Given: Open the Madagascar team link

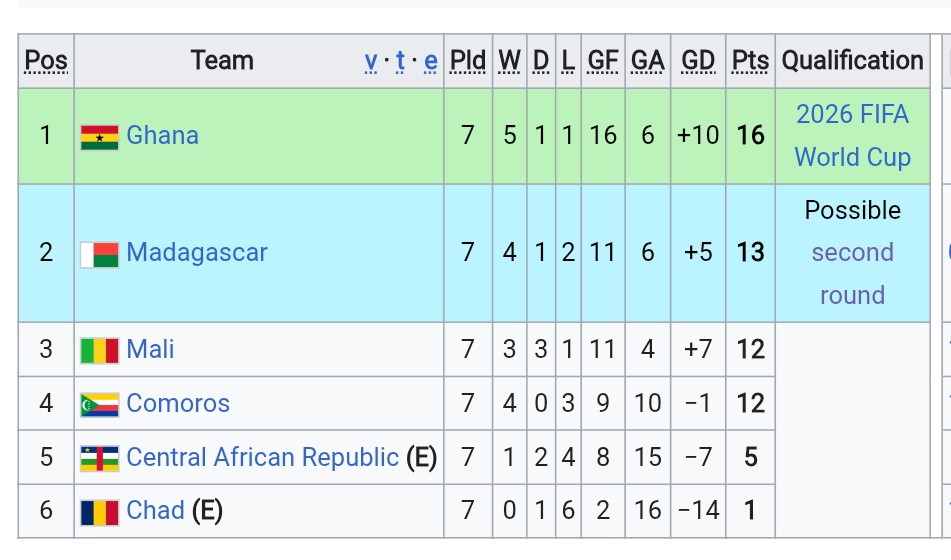Looking at the screenshot, I should pos(197,252).
